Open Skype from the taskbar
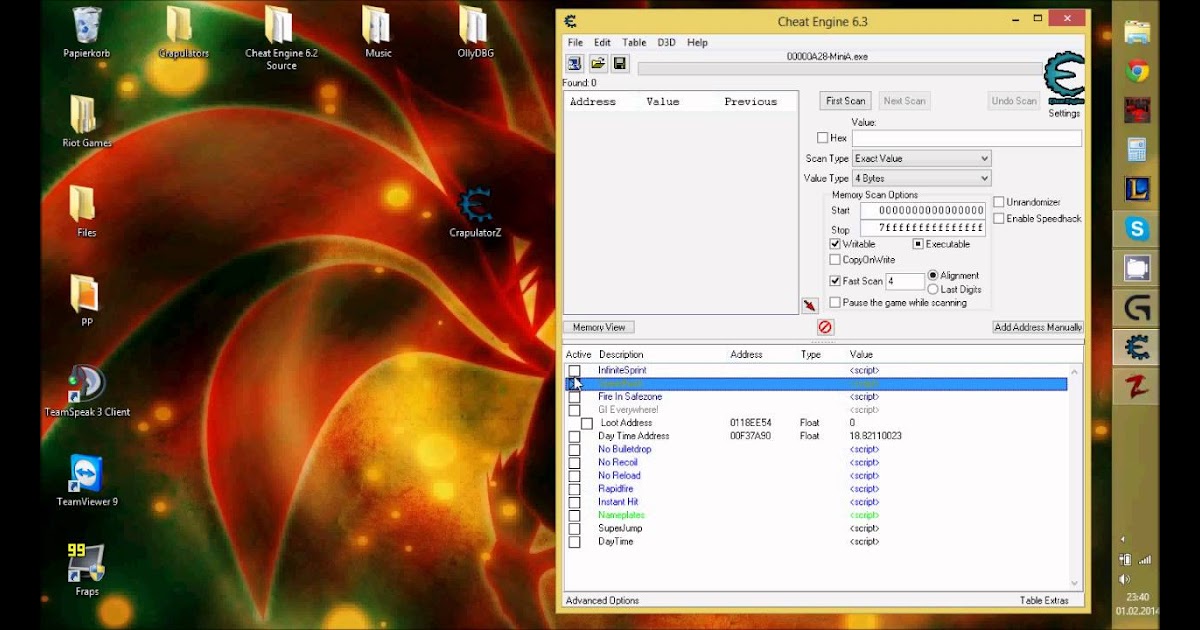This screenshot has width=1200, height=630. [1136, 229]
